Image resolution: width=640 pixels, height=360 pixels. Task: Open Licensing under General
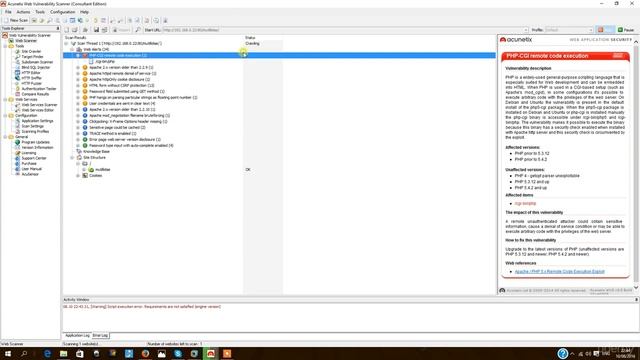tap(29, 153)
